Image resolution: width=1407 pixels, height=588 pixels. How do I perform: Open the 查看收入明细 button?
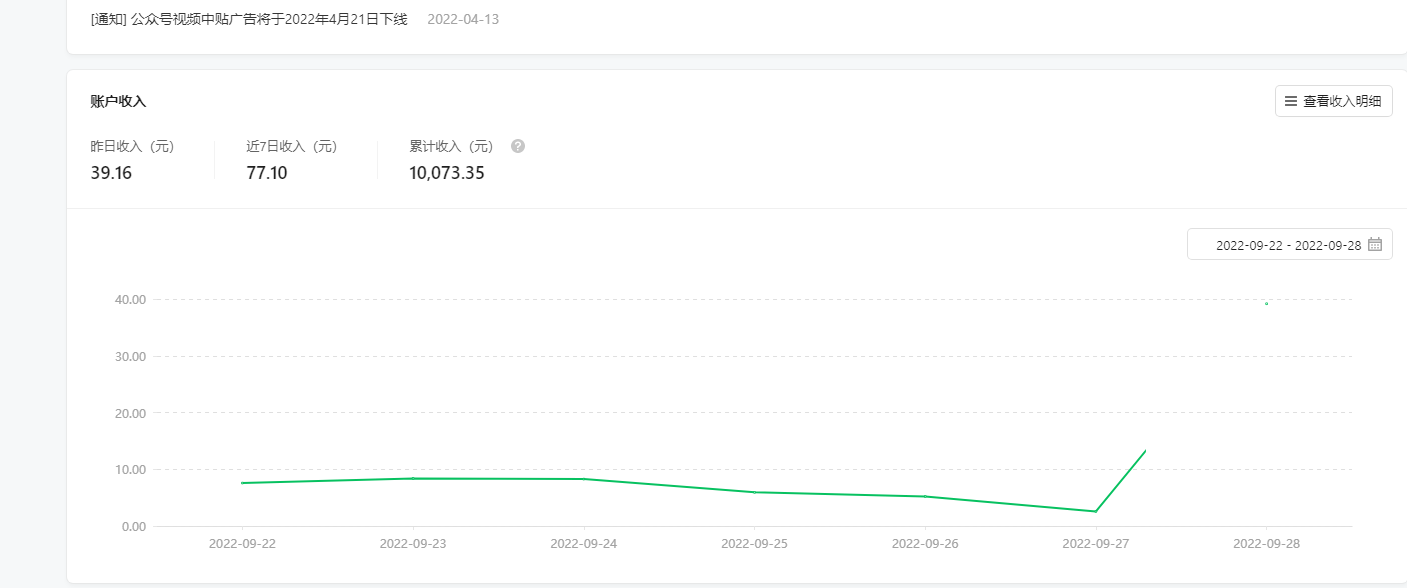[x=1334, y=101]
